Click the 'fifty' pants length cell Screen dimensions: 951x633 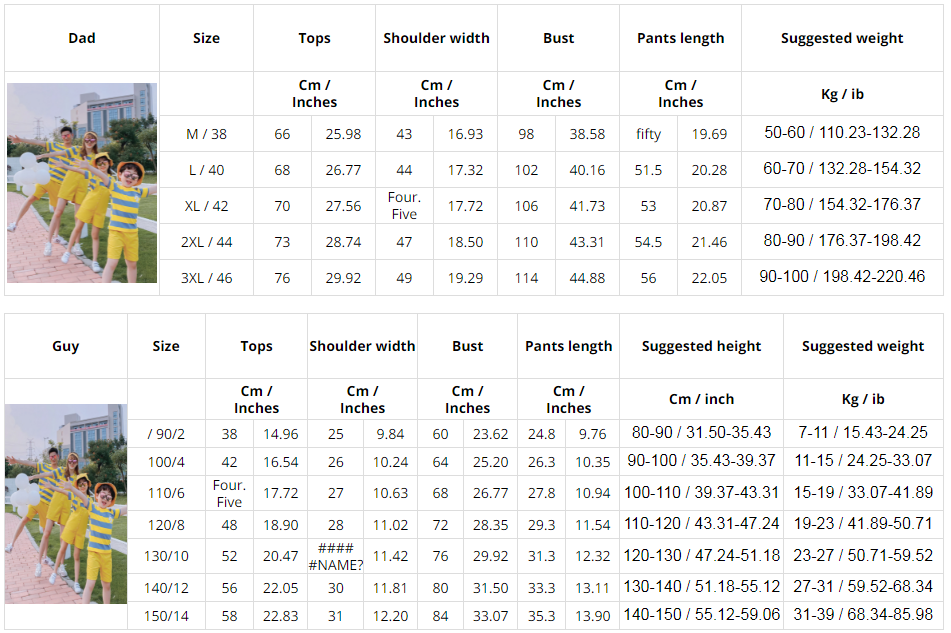pyautogui.click(x=649, y=134)
